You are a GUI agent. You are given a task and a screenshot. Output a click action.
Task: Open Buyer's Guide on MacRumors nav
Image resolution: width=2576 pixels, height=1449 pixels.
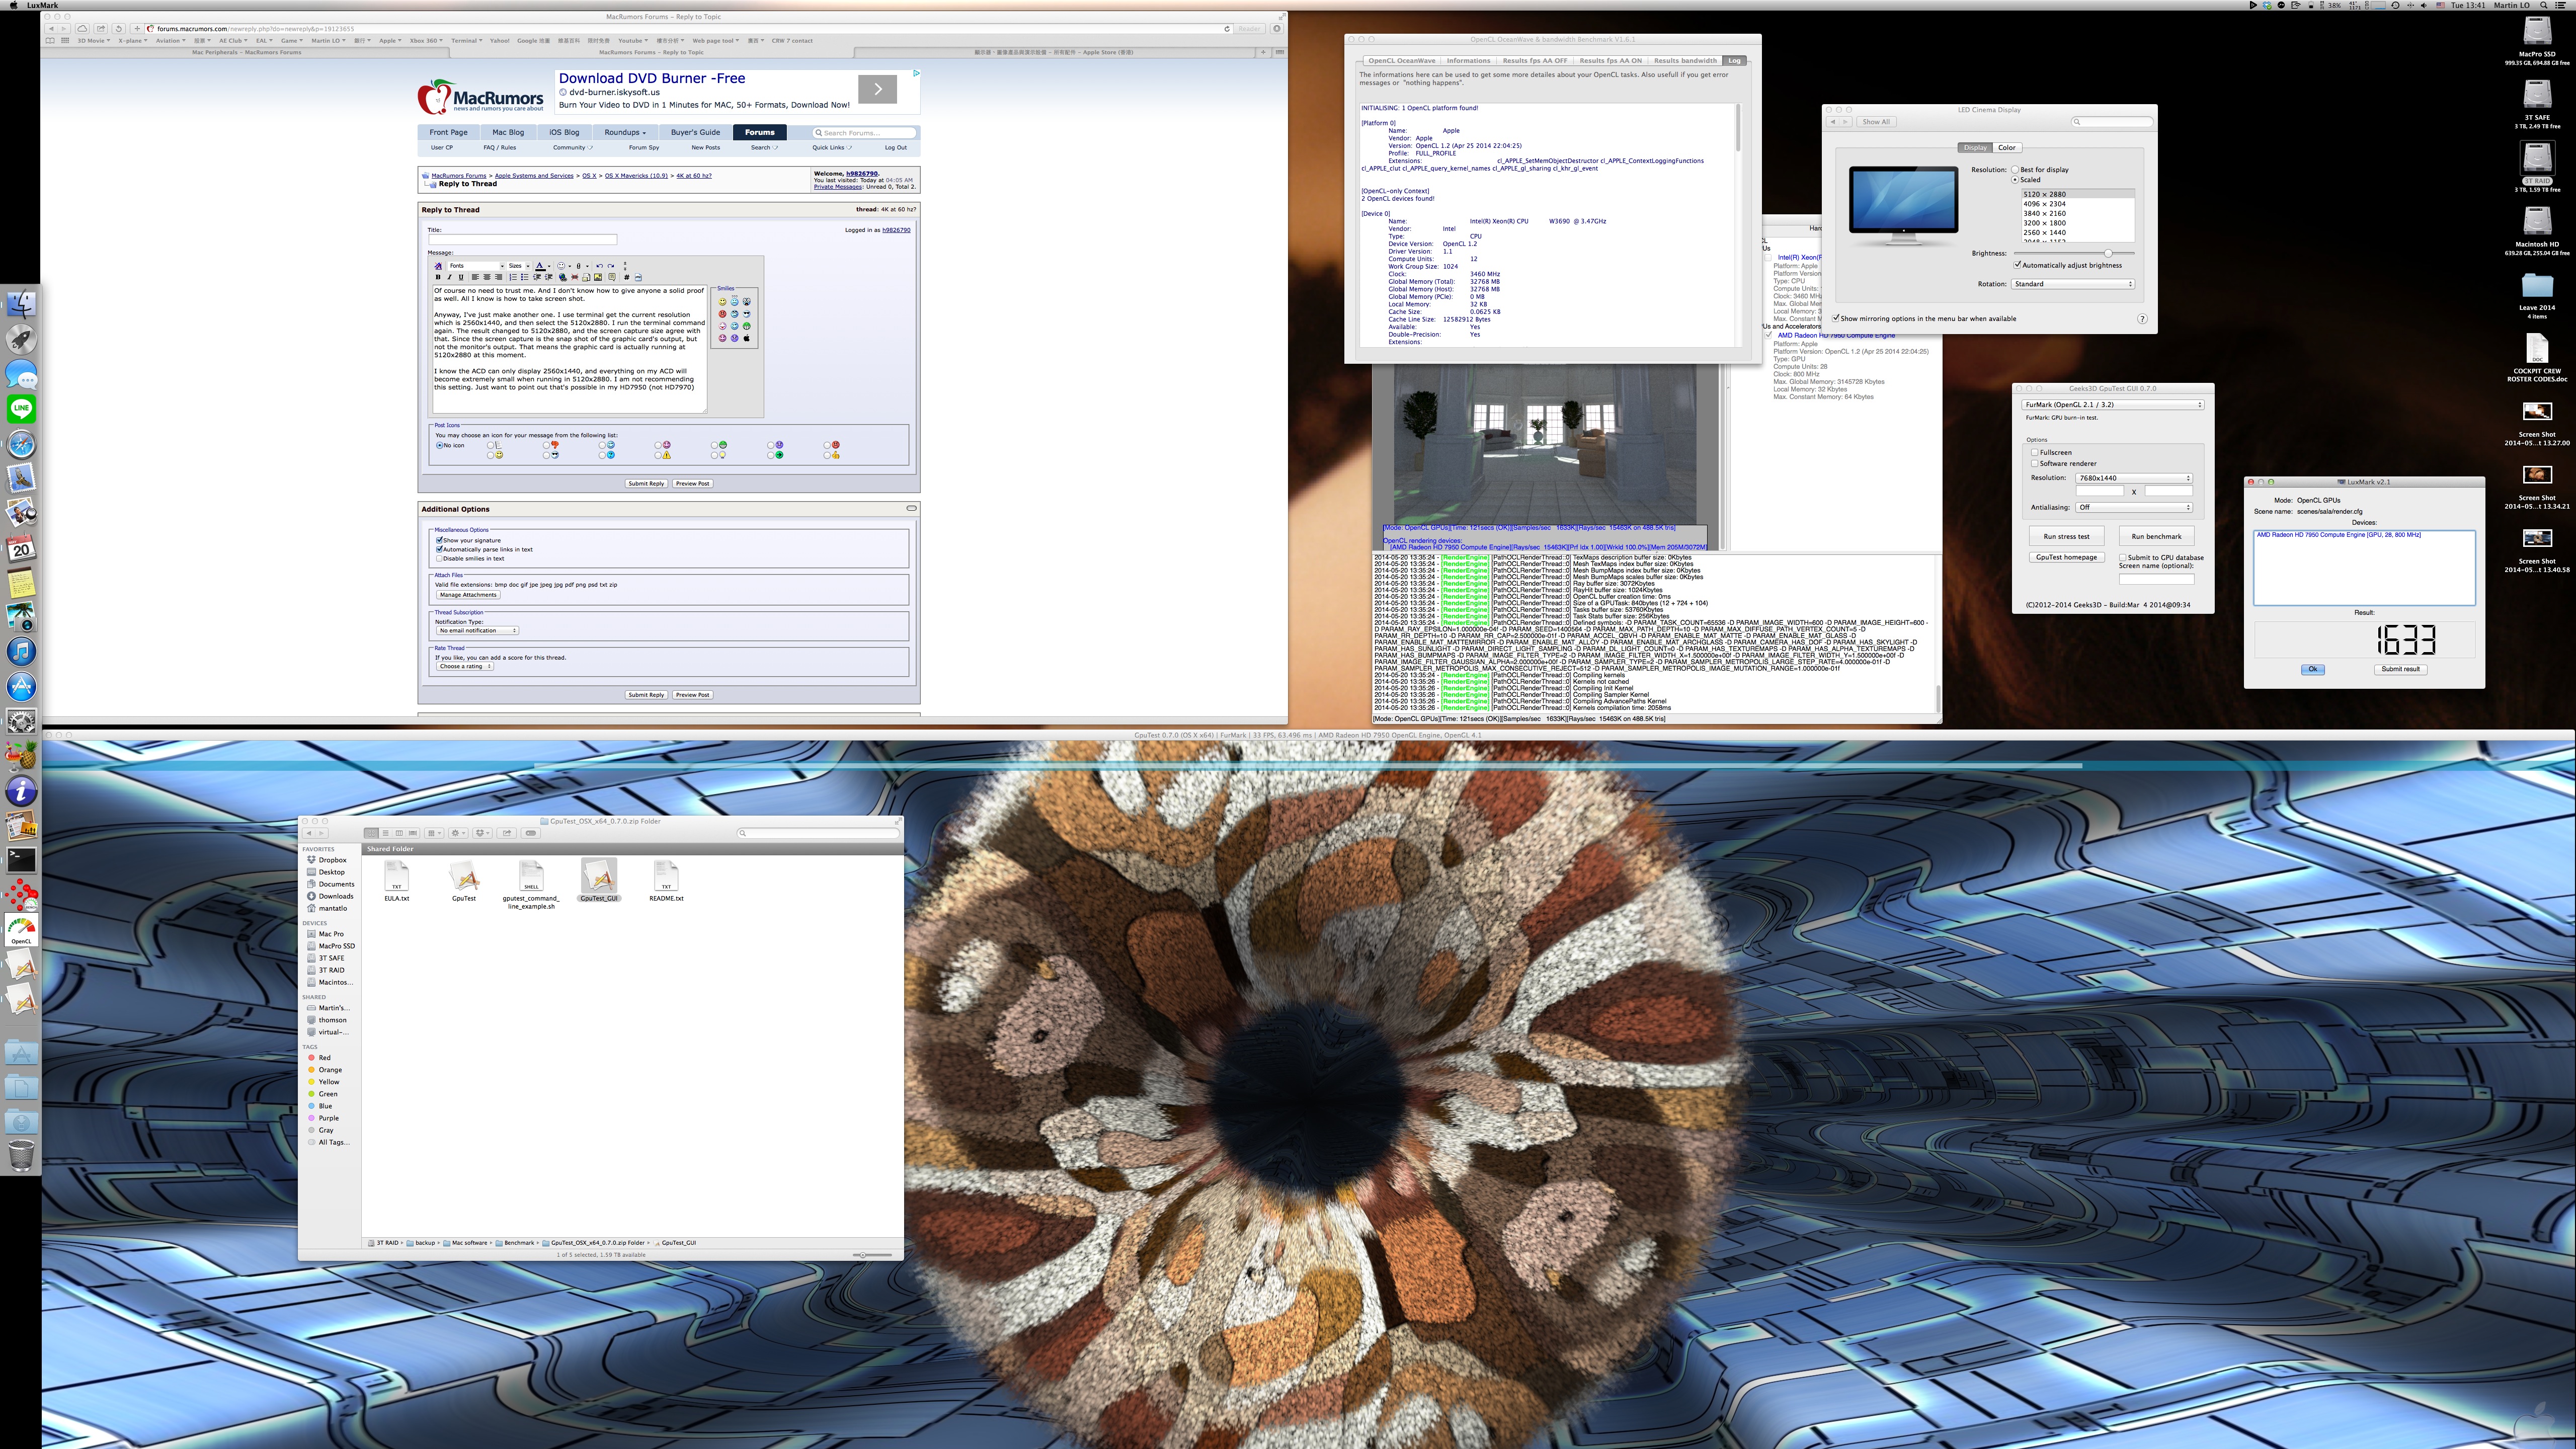pos(695,132)
